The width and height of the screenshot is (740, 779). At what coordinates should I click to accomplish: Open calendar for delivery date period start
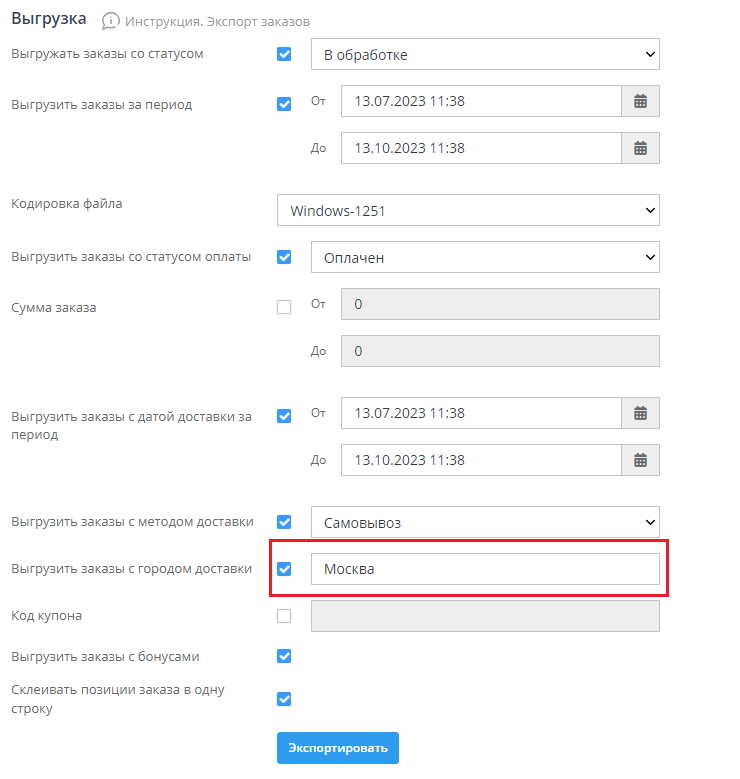point(641,413)
